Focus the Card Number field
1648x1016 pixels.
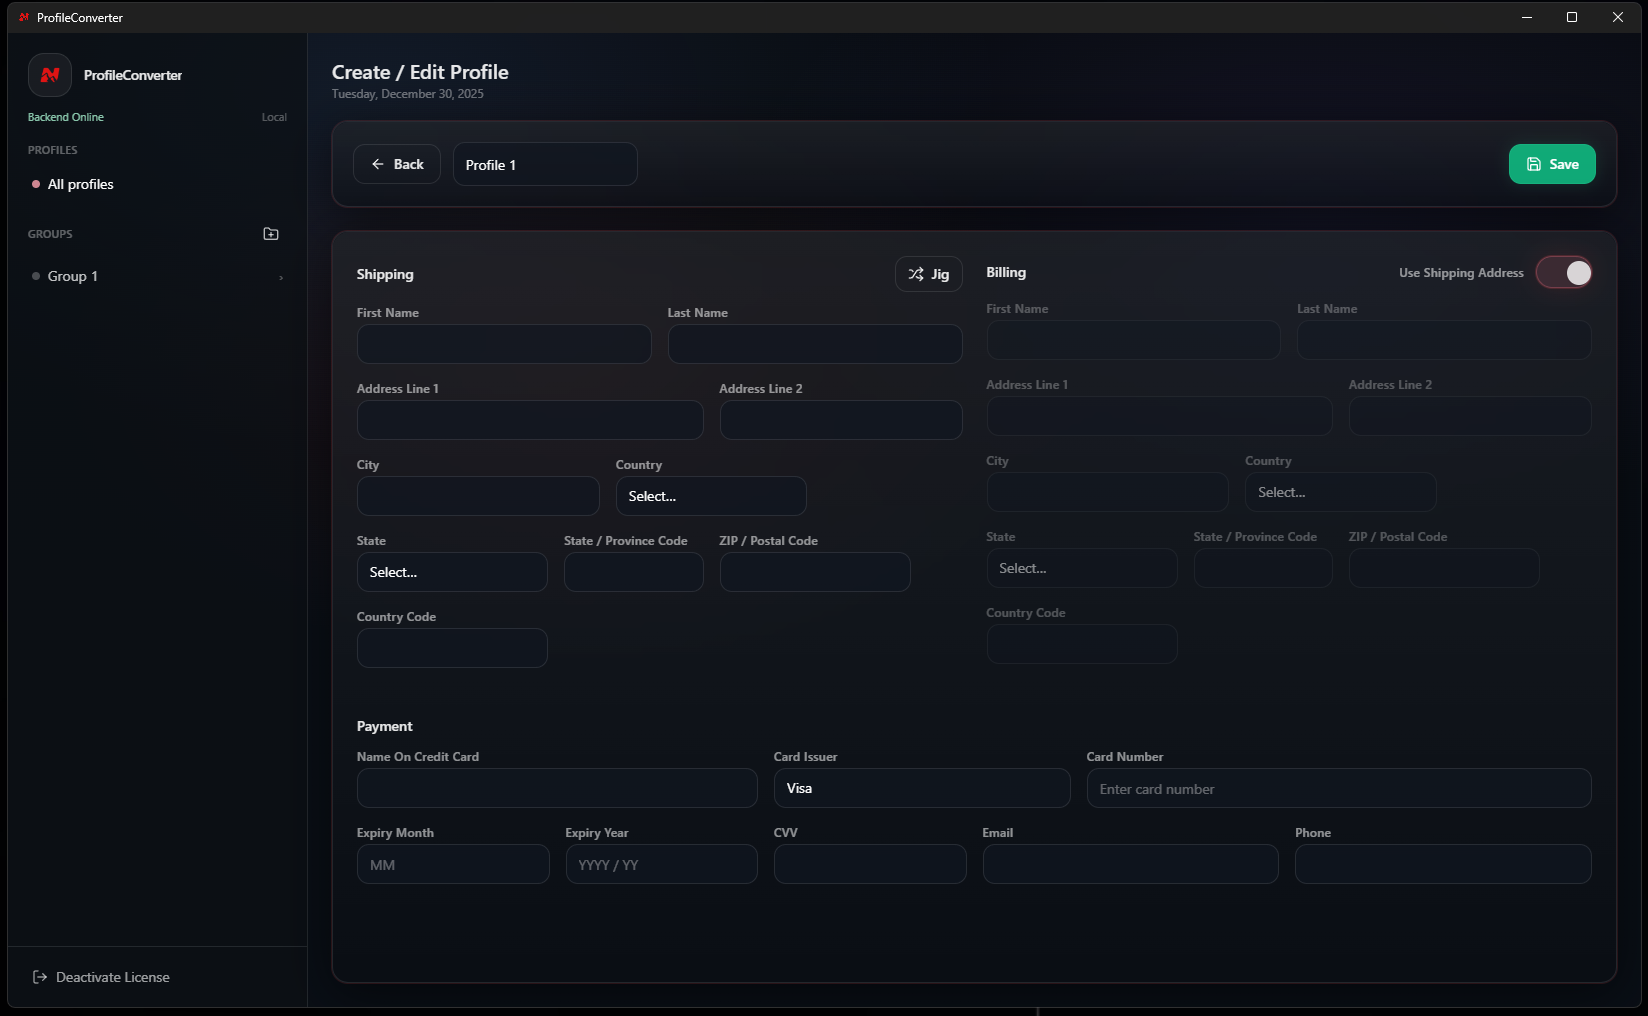point(1339,788)
